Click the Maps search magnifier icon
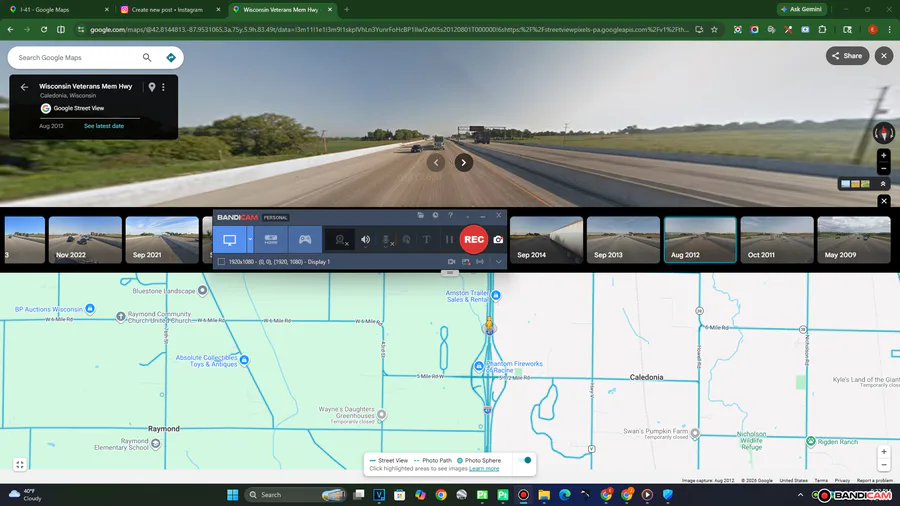The image size is (900, 506). pos(147,57)
